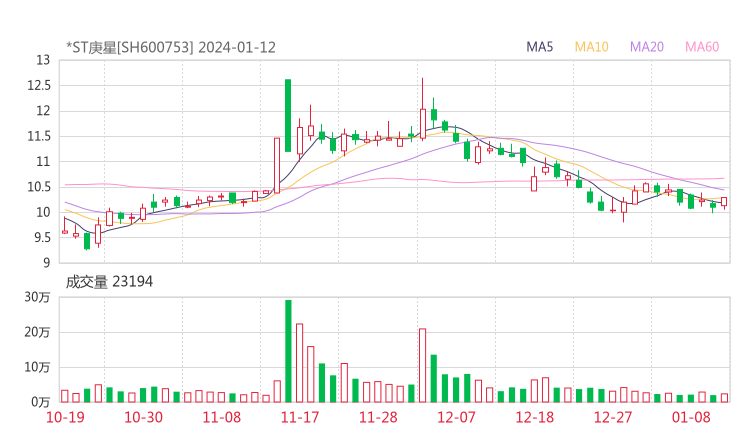The height and width of the screenshot is (440, 740).
Task: Click the 13 price axis label
Action: [x=43, y=60]
